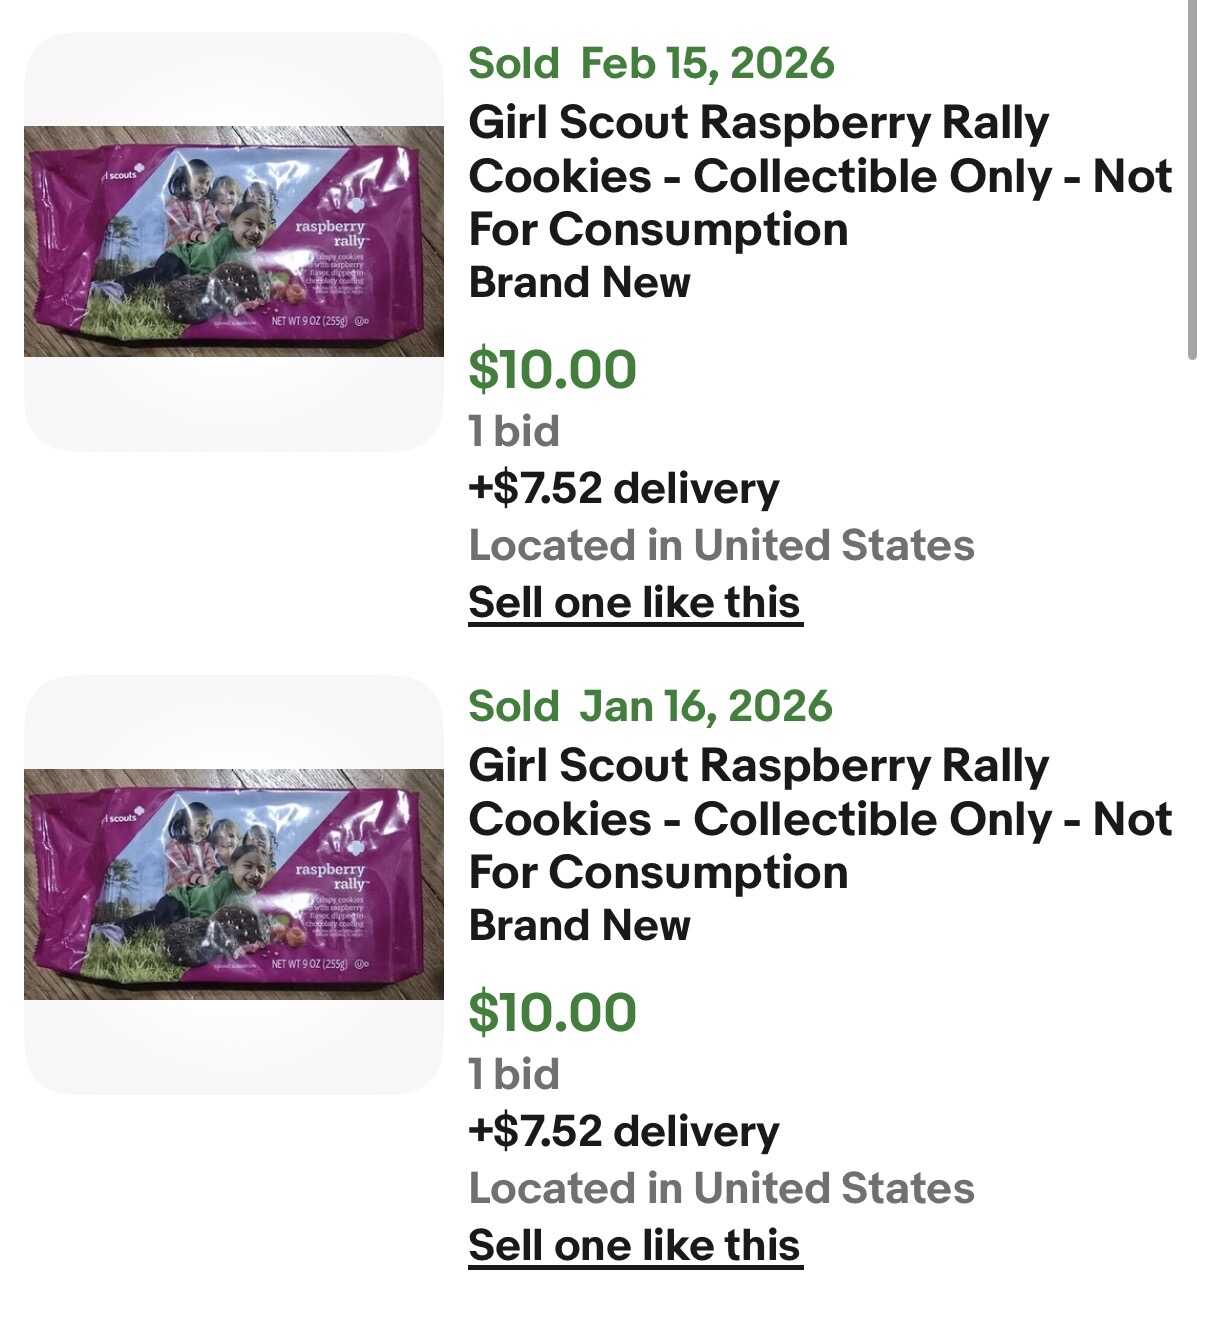Viewport: 1206px width, 1329px height.
Task: Click '+$7.52 delivery' on the Jan 16 listing
Action: point(623,1132)
